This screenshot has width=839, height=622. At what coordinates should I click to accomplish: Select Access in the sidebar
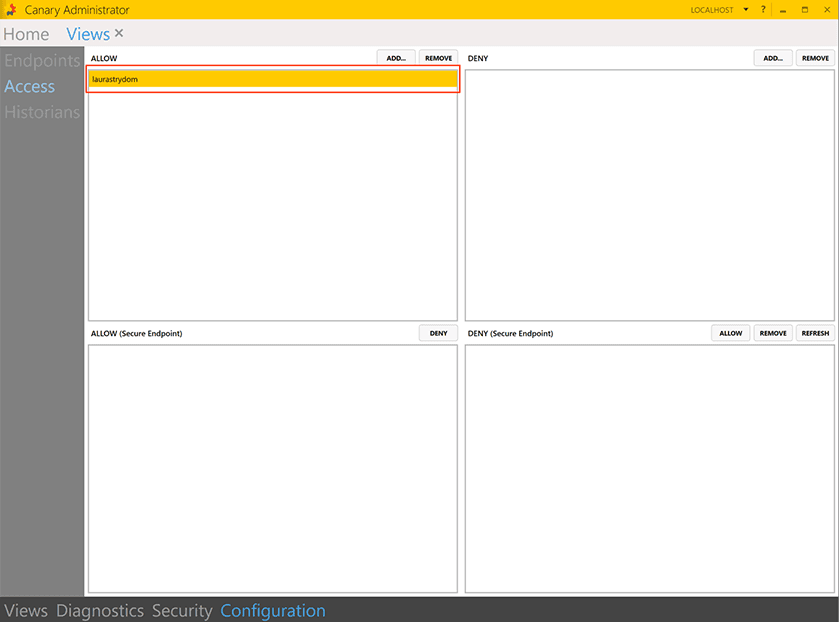tap(29, 86)
